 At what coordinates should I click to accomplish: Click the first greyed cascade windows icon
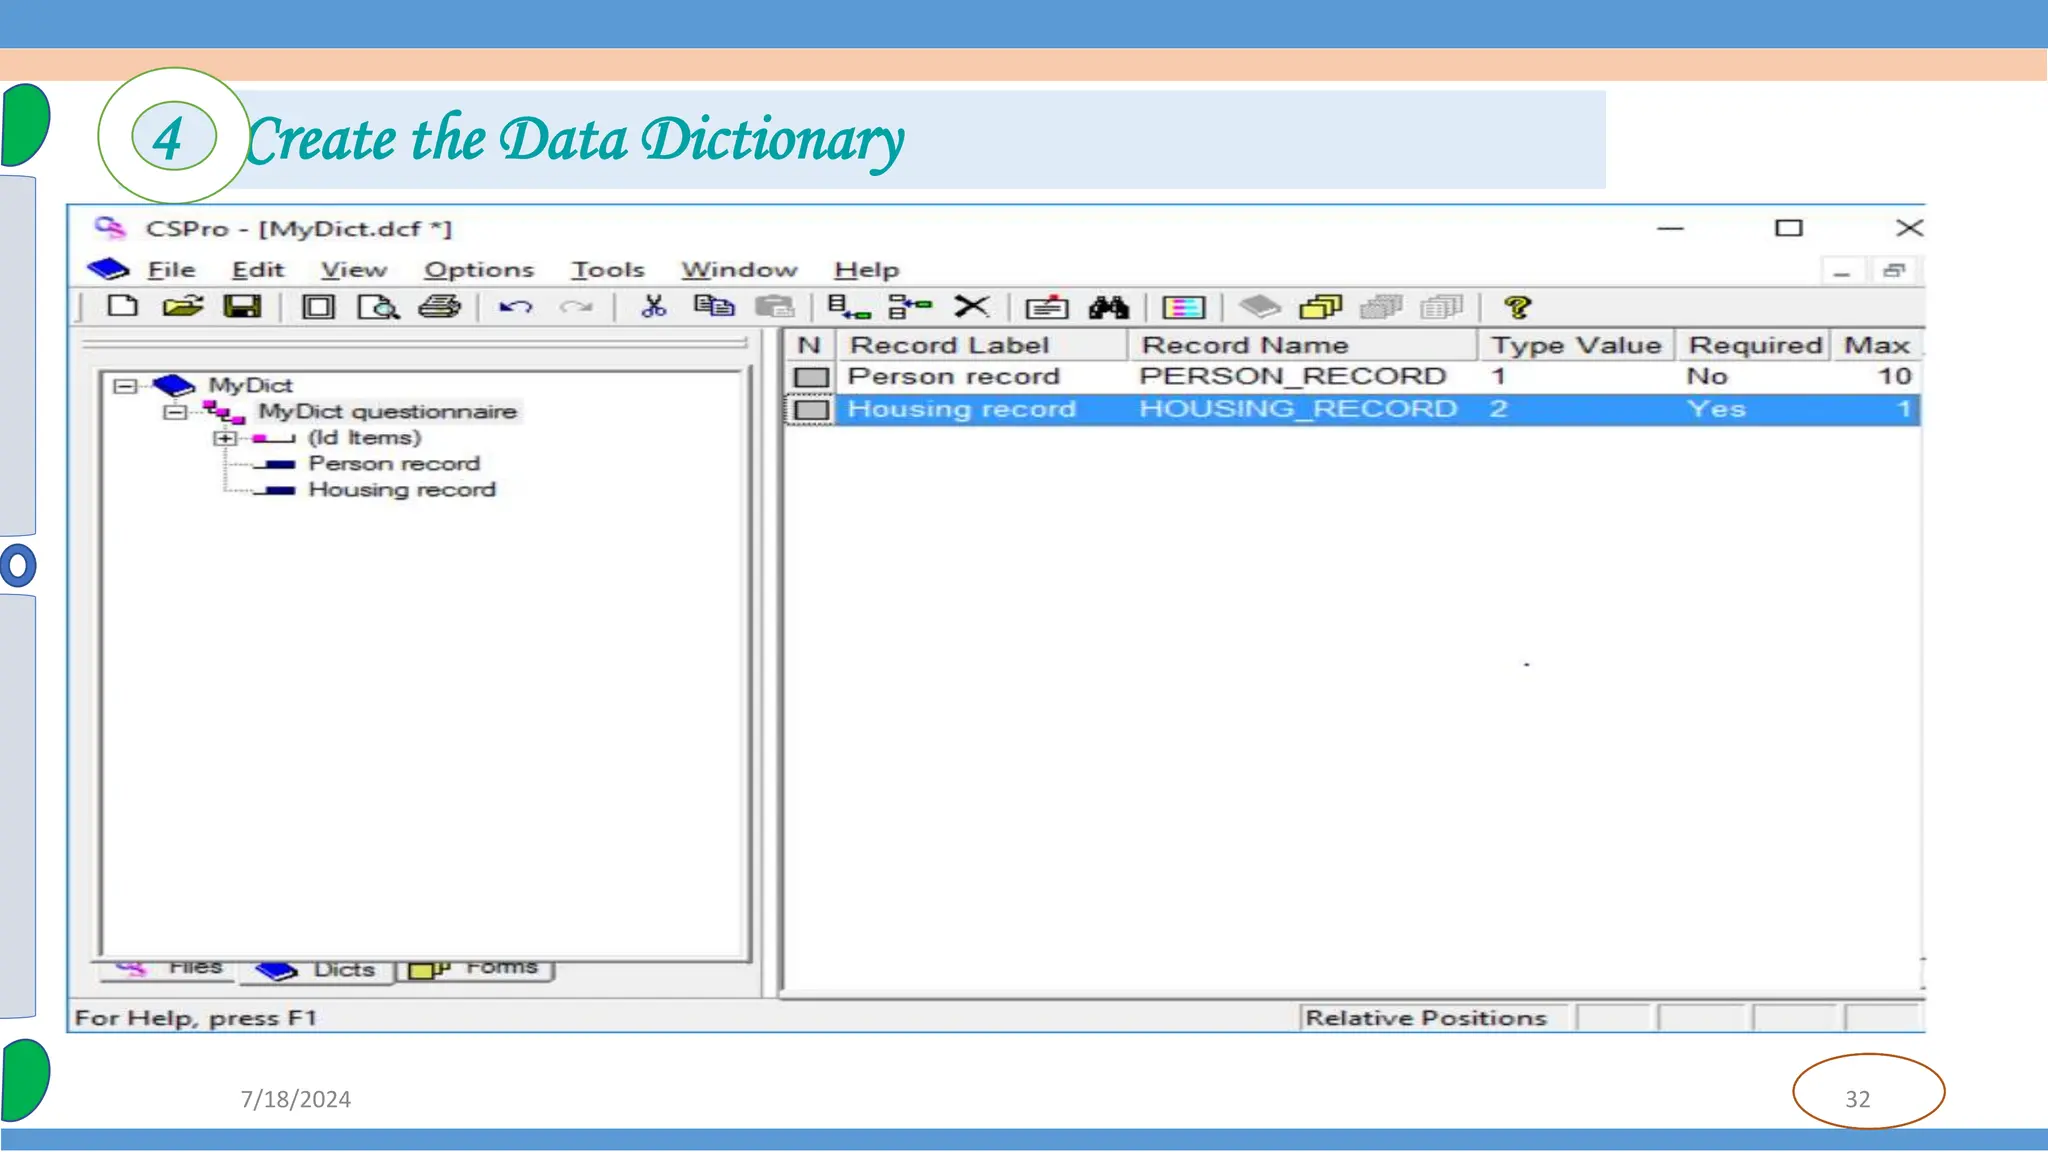pos(1381,307)
